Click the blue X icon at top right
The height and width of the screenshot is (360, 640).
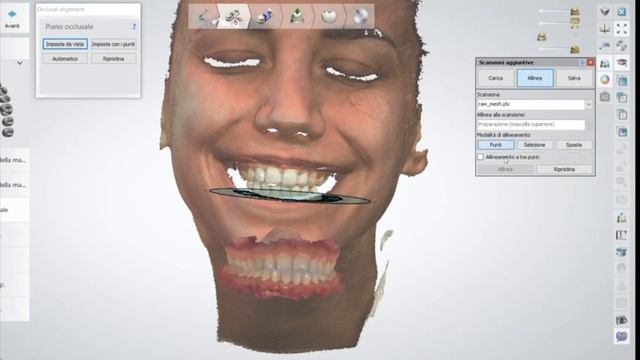[x=622, y=12]
